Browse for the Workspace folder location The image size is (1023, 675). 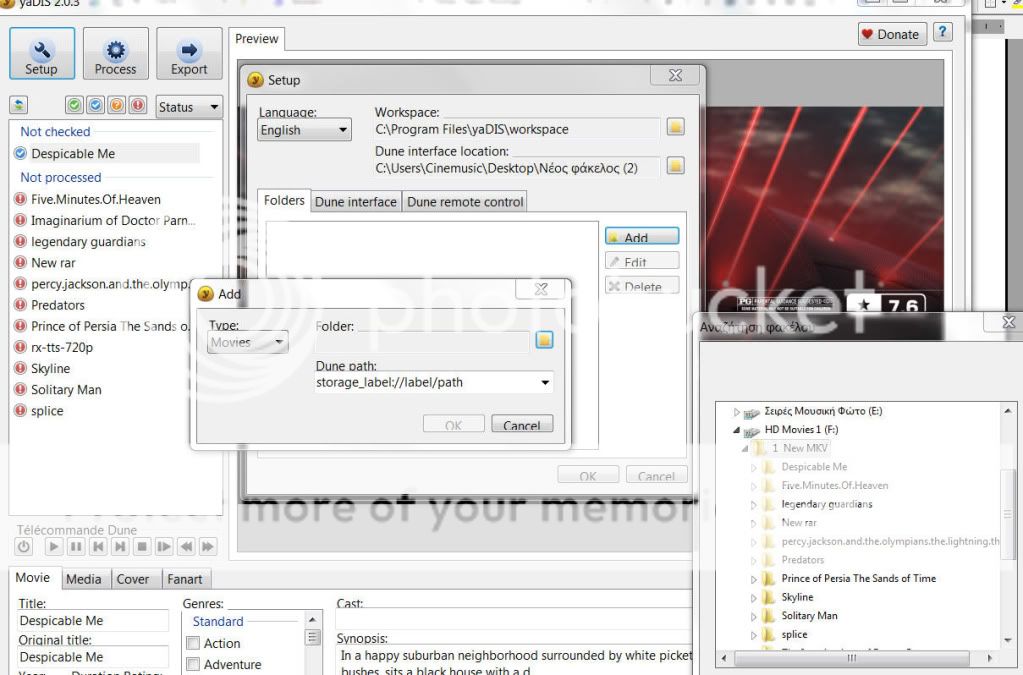(675, 128)
